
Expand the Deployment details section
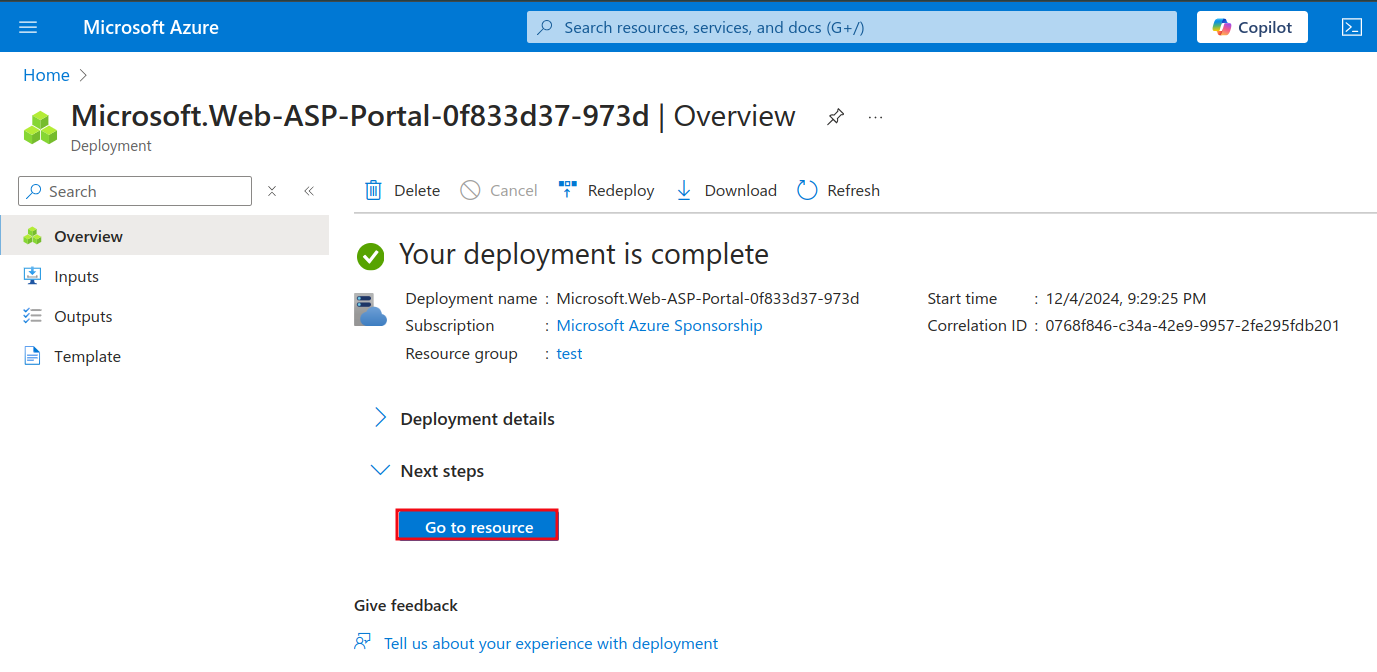[x=464, y=419]
